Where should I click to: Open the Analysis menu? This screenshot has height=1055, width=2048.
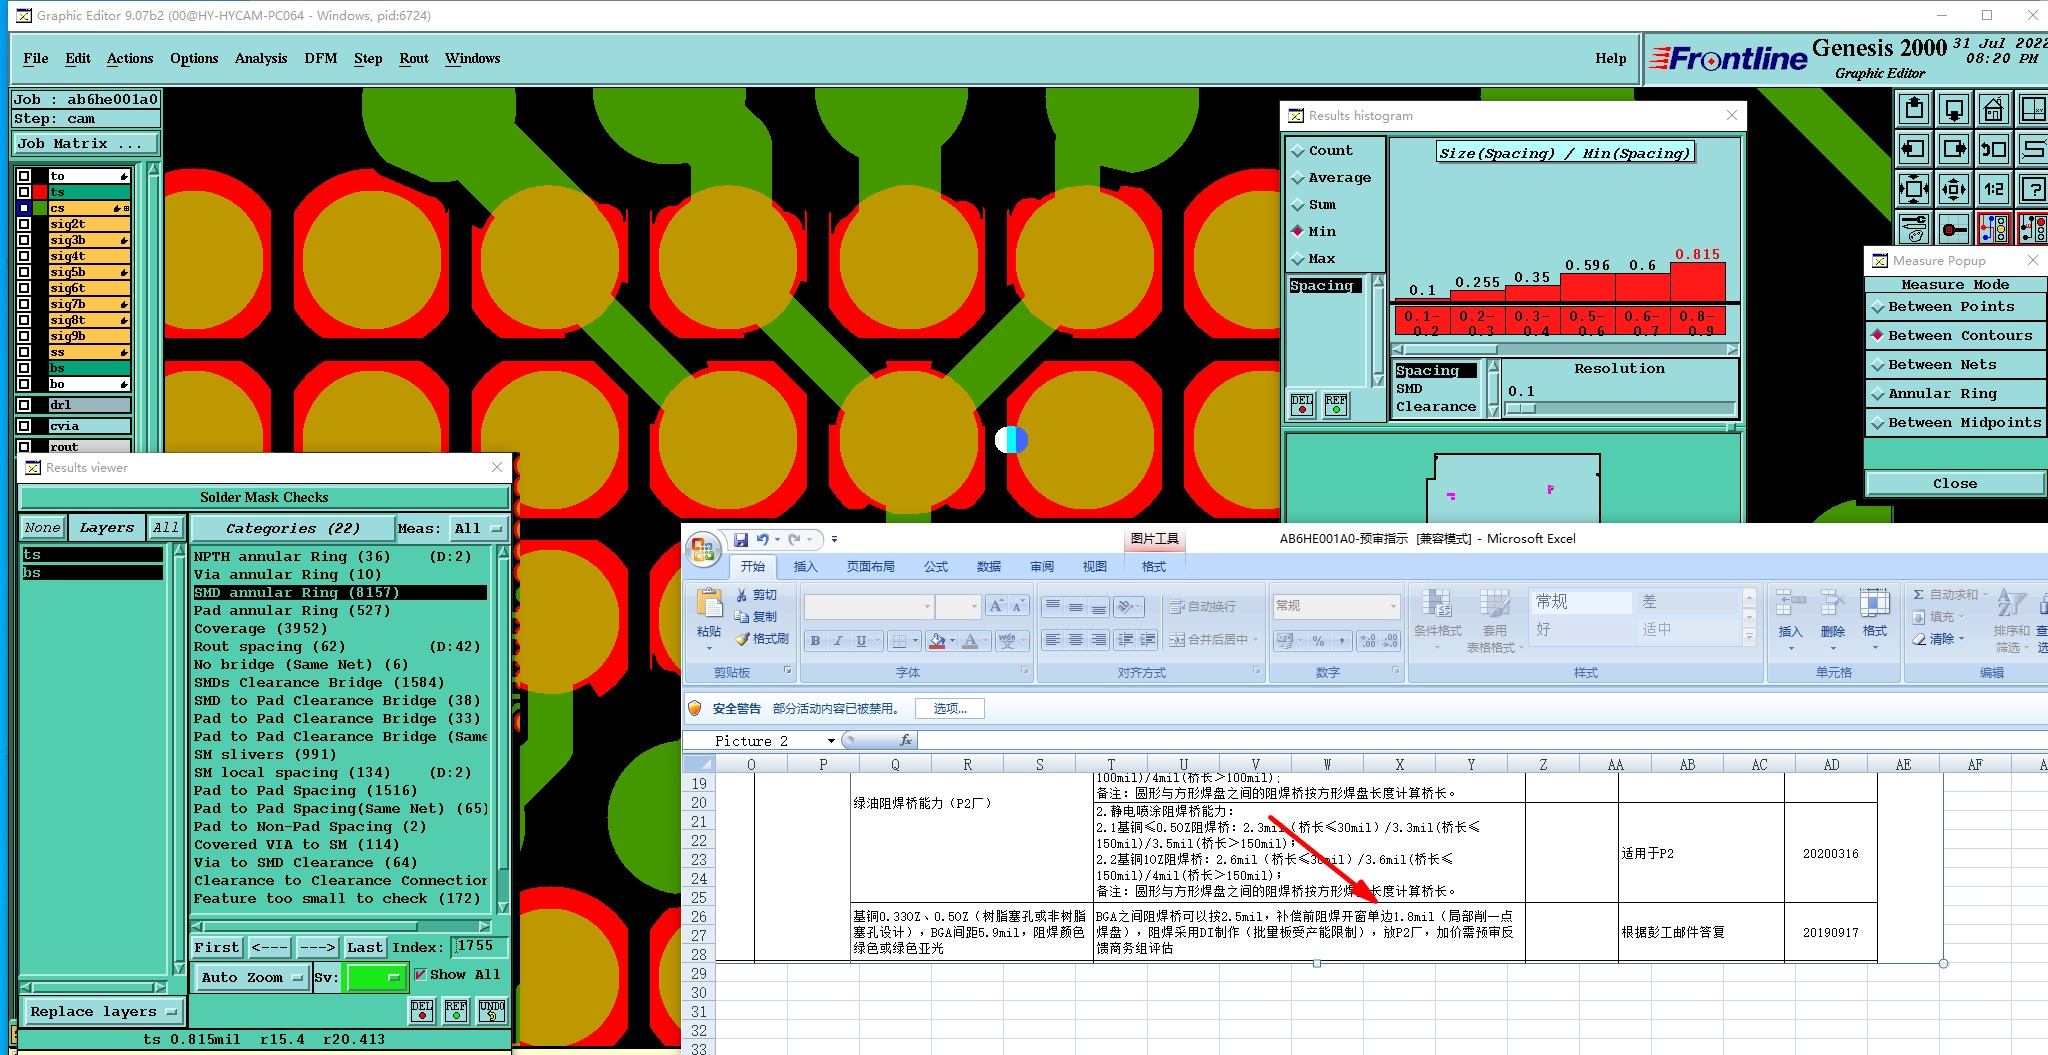pos(261,59)
